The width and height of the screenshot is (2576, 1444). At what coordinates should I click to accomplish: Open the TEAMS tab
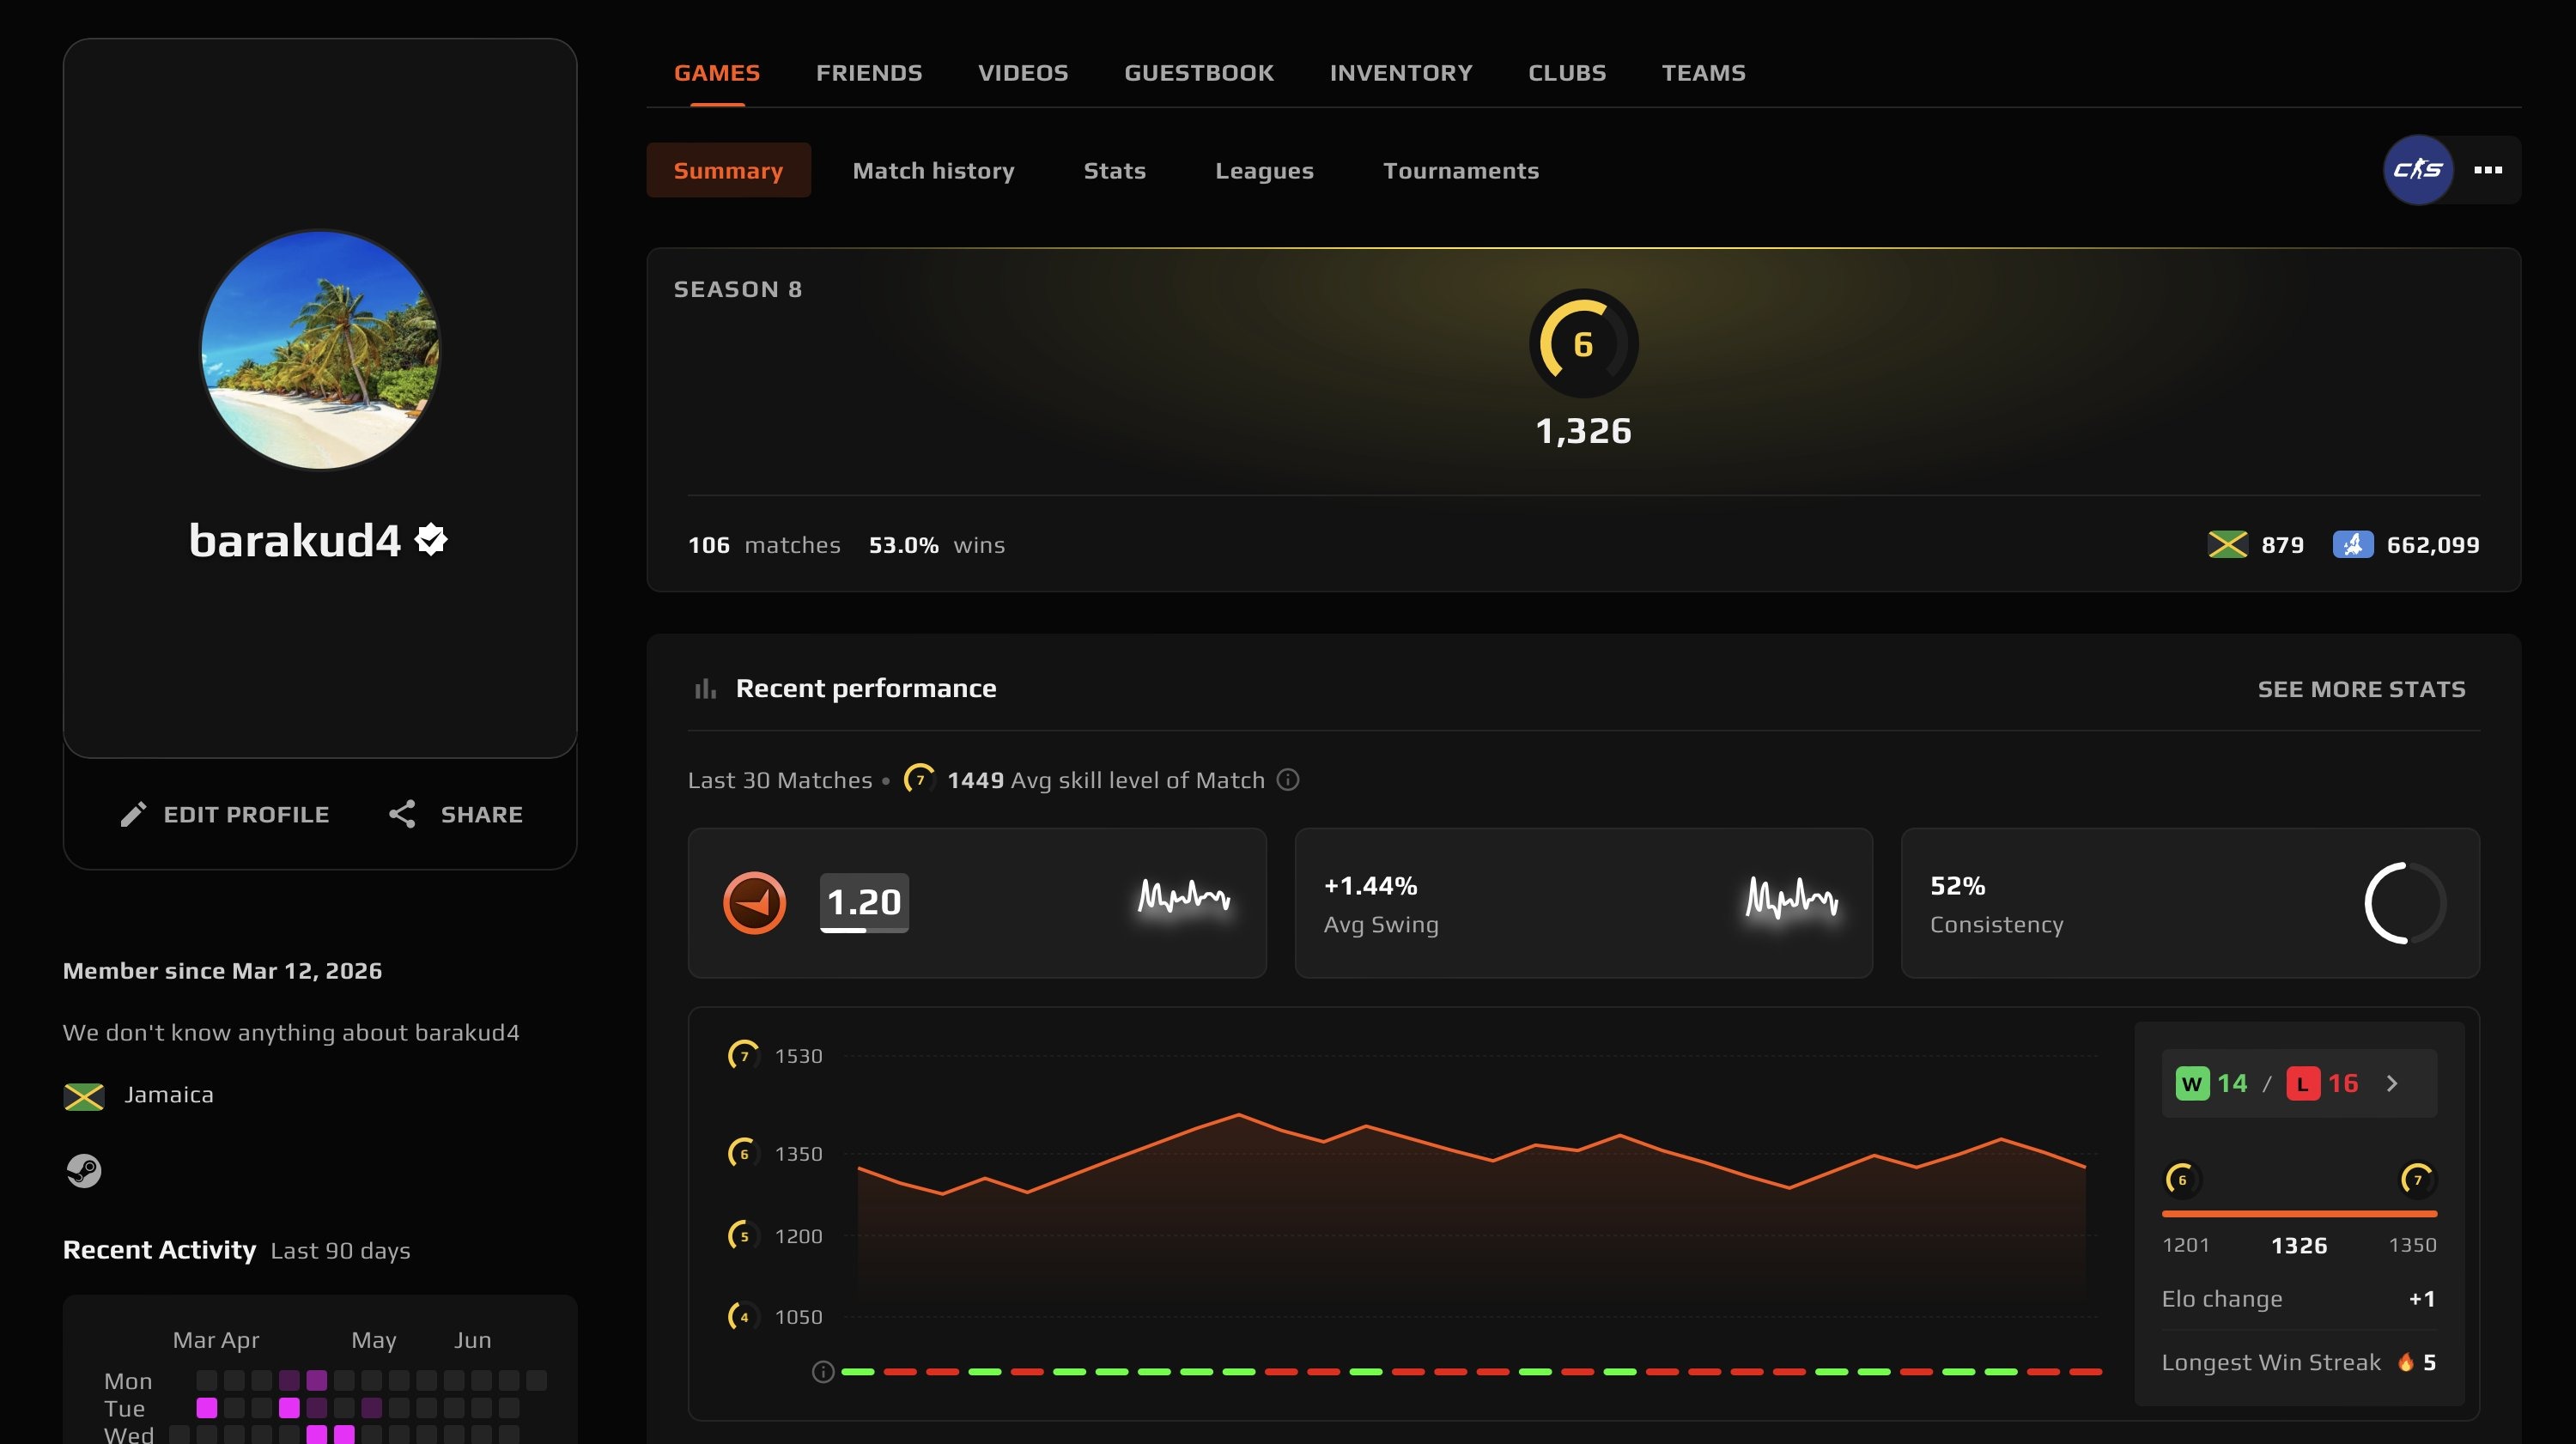point(1703,73)
